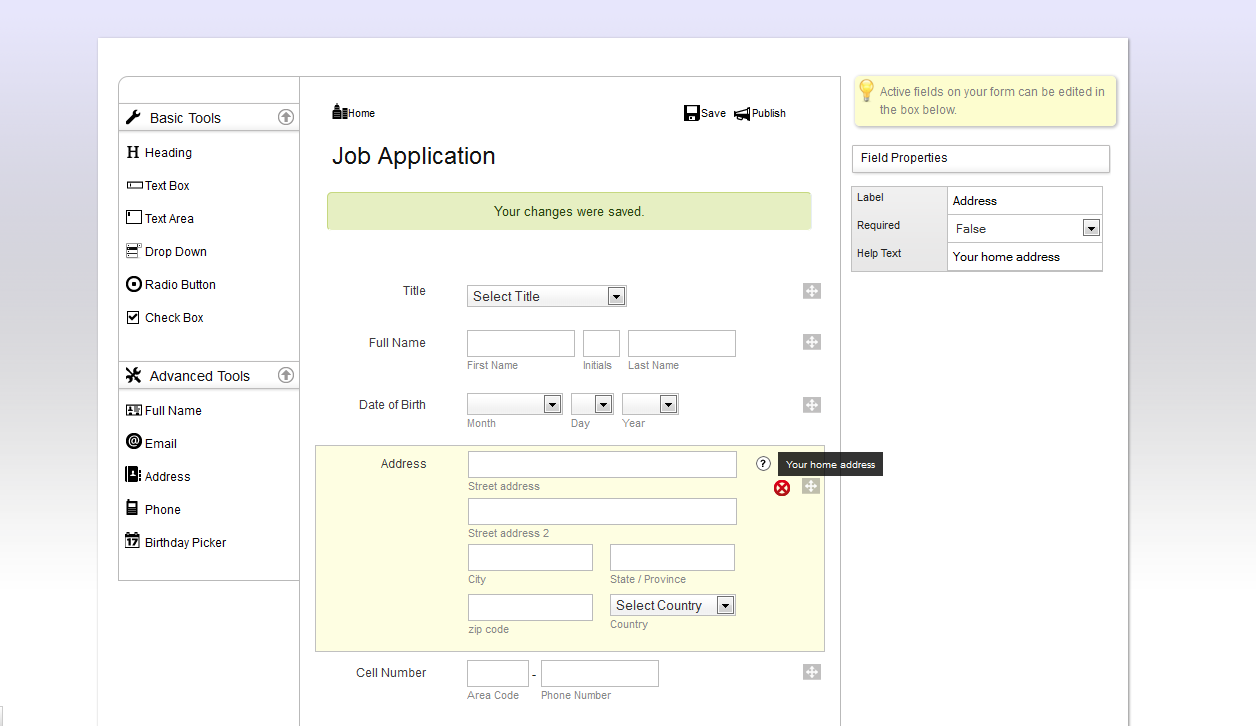Screen dimensions: 1256x726
Task: Pick the Phone tool icon
Action: [x=132, y=508]
